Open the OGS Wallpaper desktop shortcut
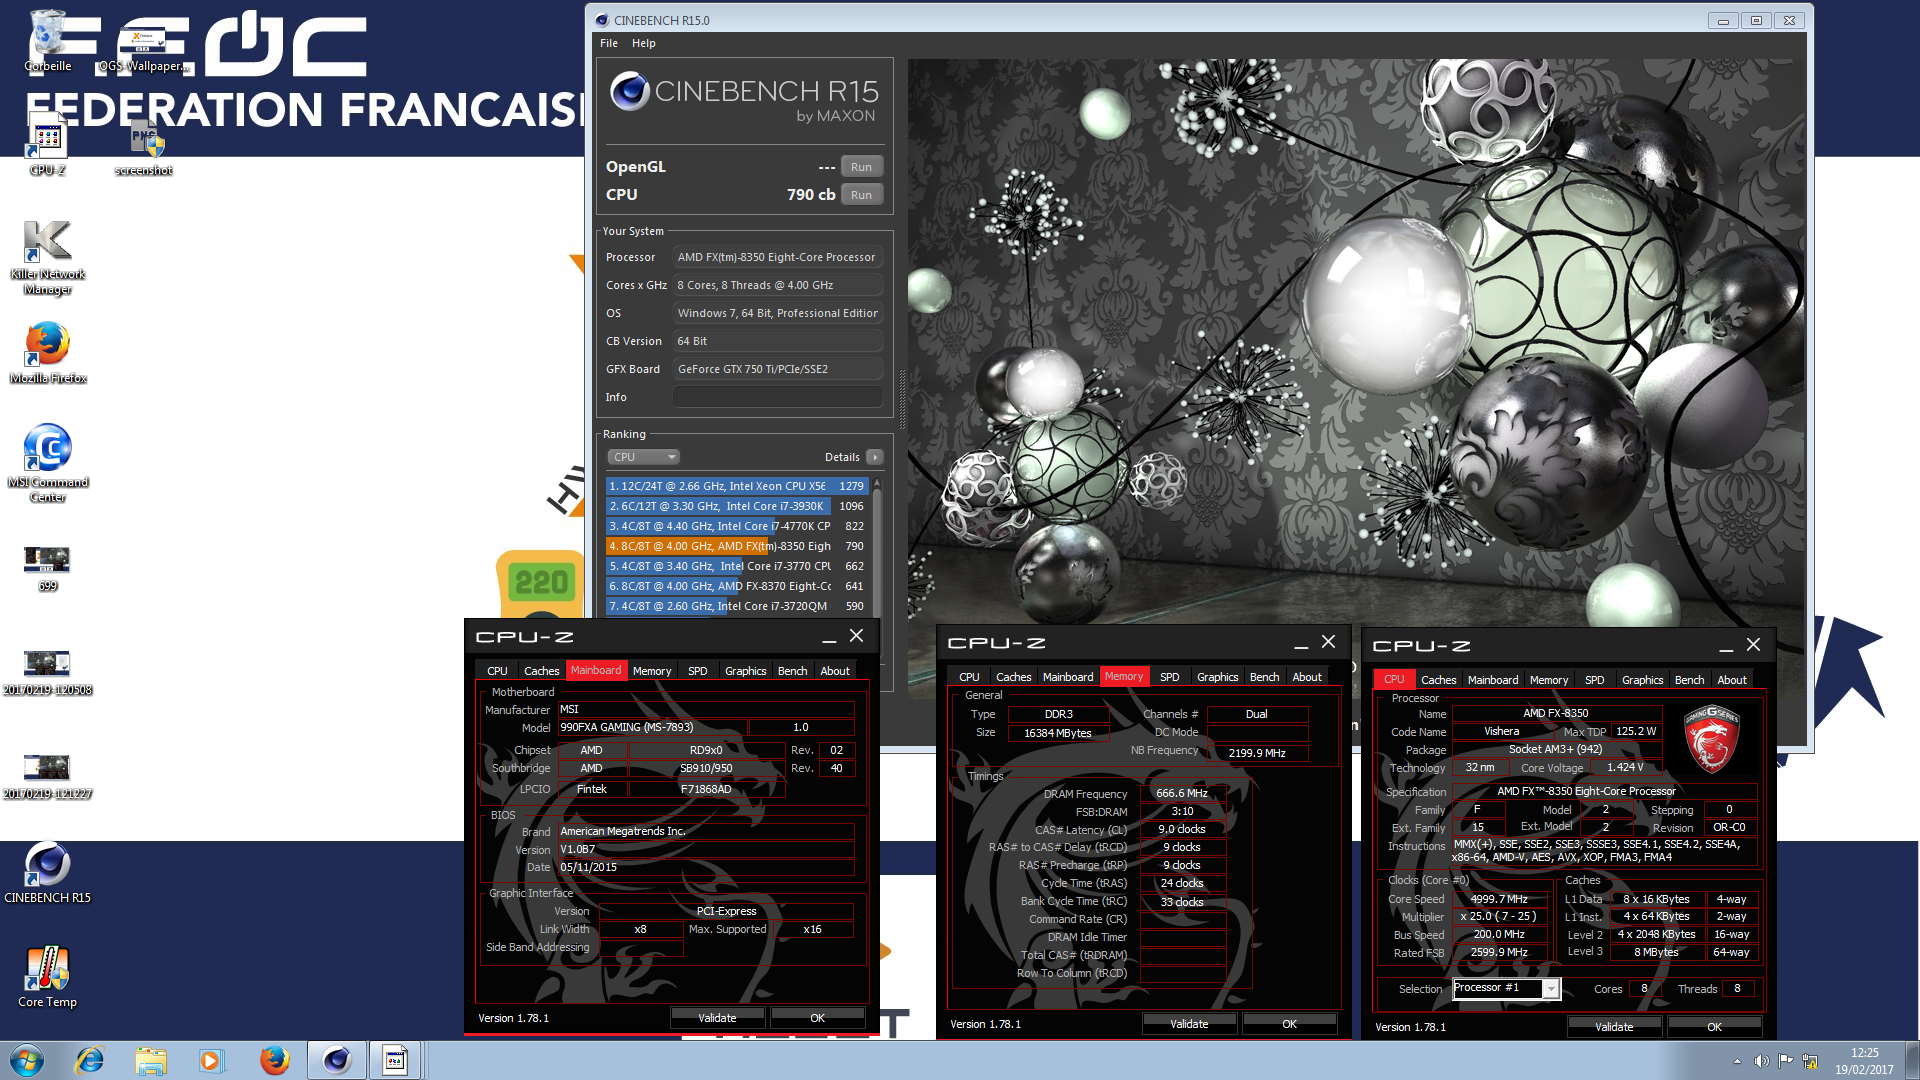The height and width of the screenshot is (1080, 1920). click(143, 45)
